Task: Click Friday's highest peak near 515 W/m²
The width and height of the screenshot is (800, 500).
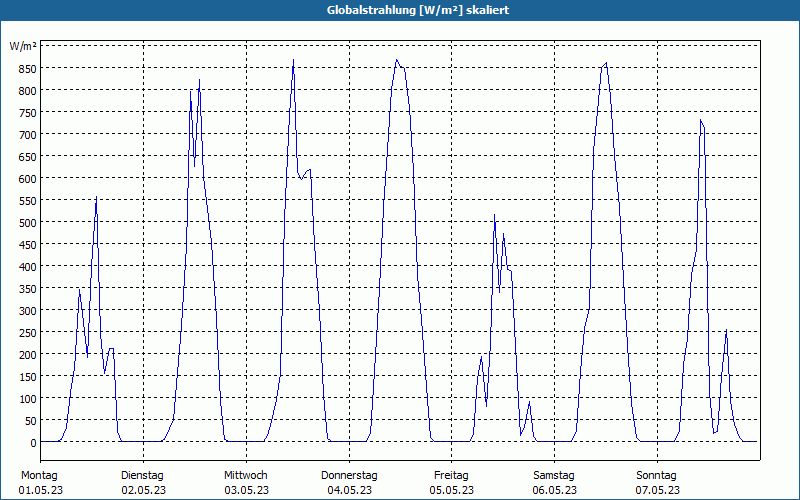Action: tap(494, 215)
